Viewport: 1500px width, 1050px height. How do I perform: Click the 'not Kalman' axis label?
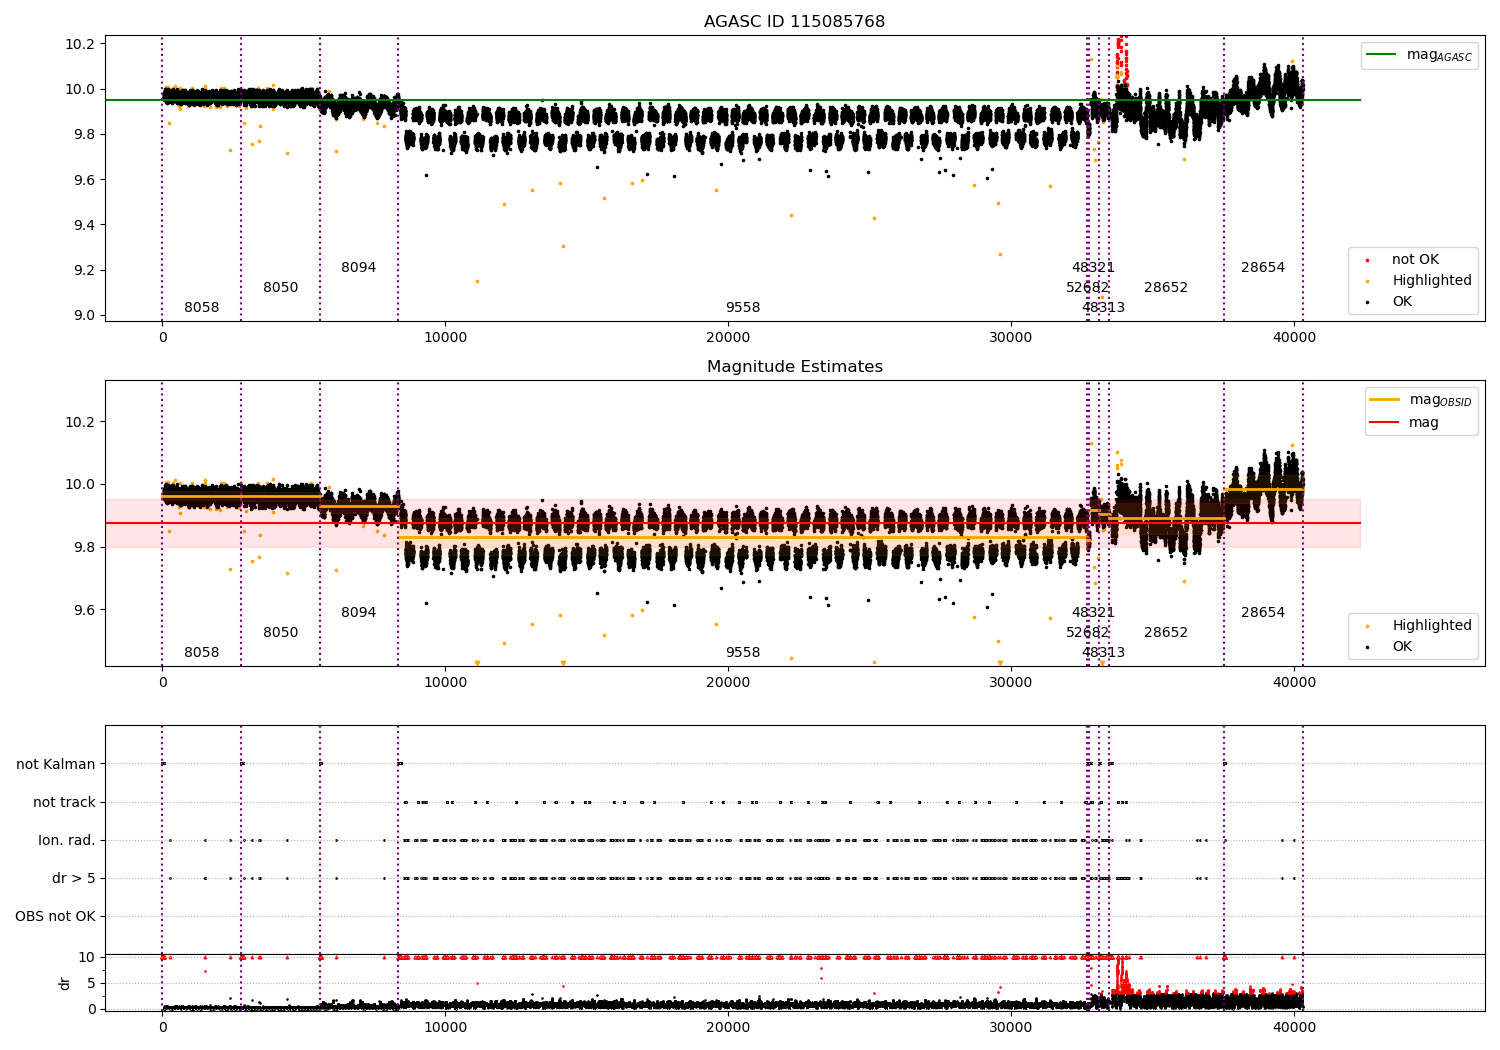[56, 765]
